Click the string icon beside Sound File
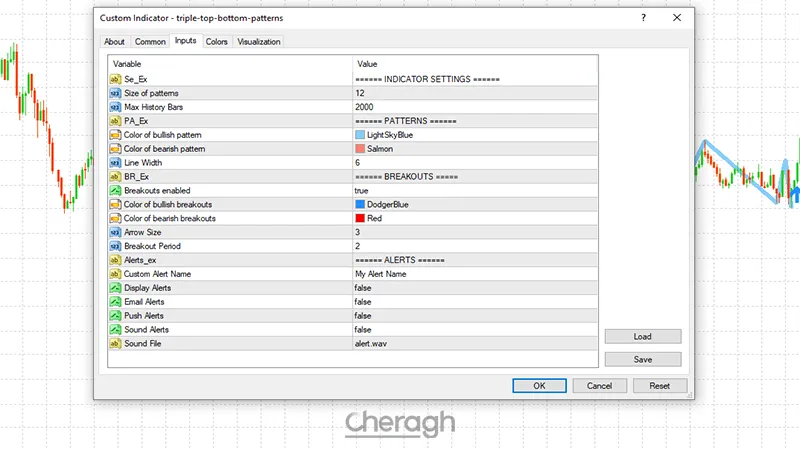Screen dimensions: 800x450 point(115,343)
